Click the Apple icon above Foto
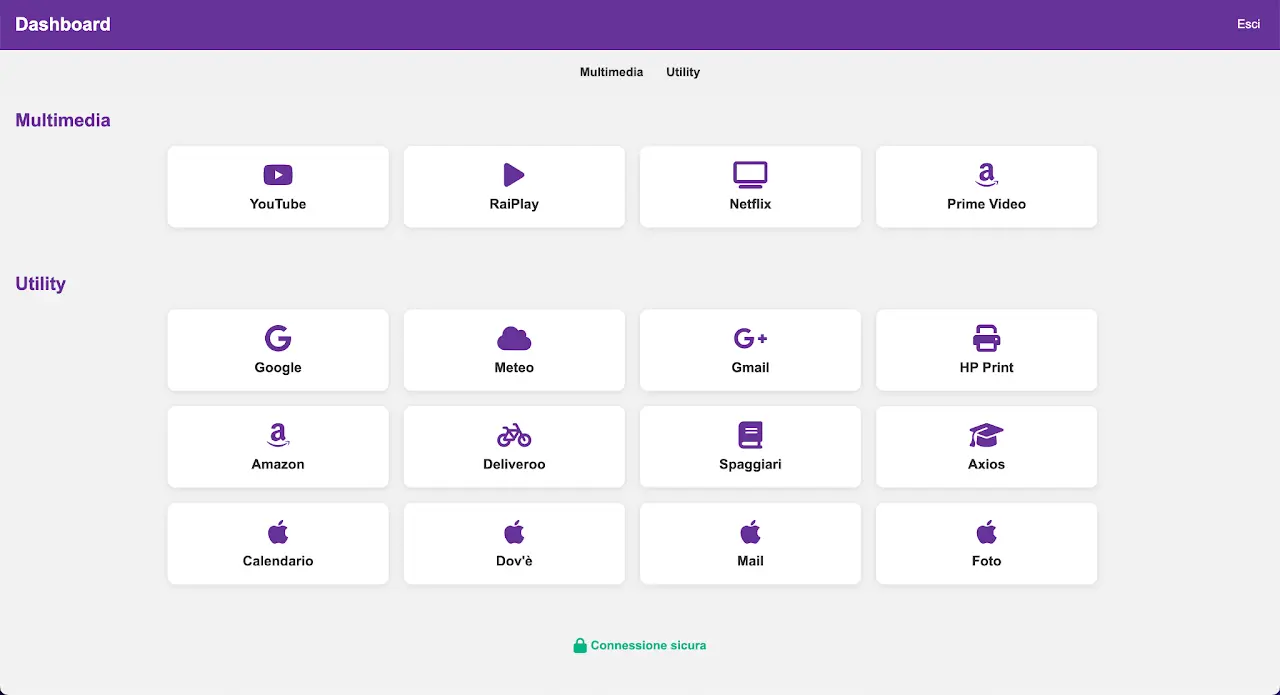This screenshot has height=695, width=1280. [x=987, y=531]
